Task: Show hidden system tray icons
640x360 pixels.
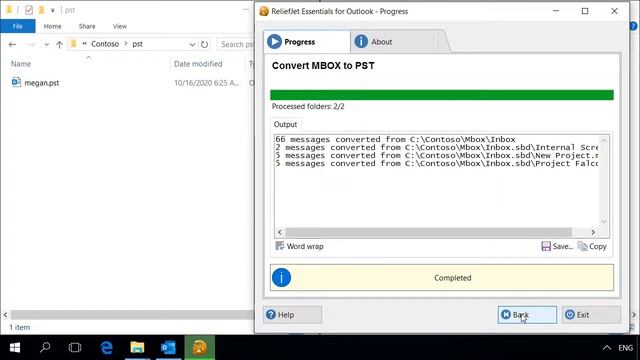Action: [x=607, y=348]
